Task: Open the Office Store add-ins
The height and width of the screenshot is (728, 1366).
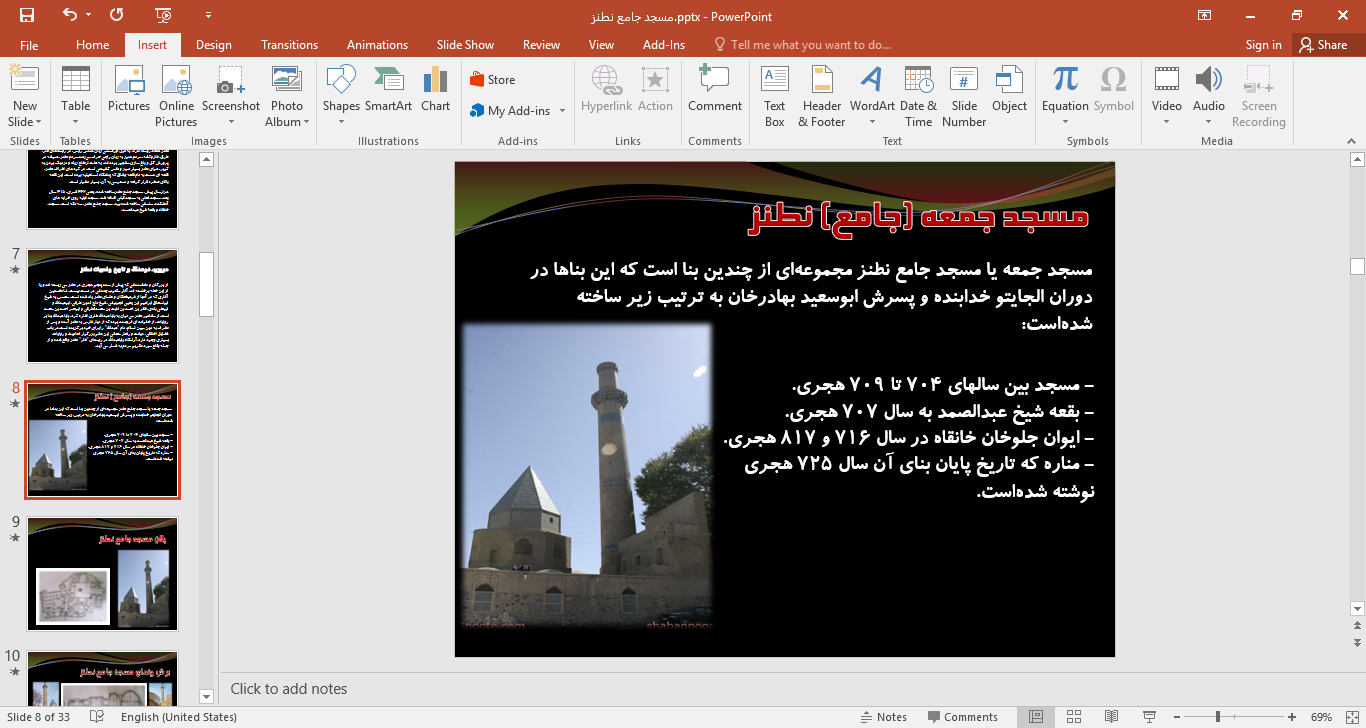Action: pyautogui.click(x=492, y=80)
